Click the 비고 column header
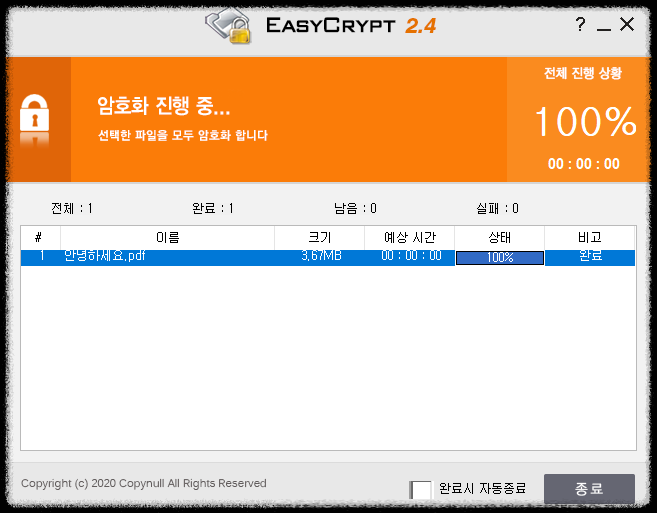Screen dimensions: 657x513 click(590, 238)
